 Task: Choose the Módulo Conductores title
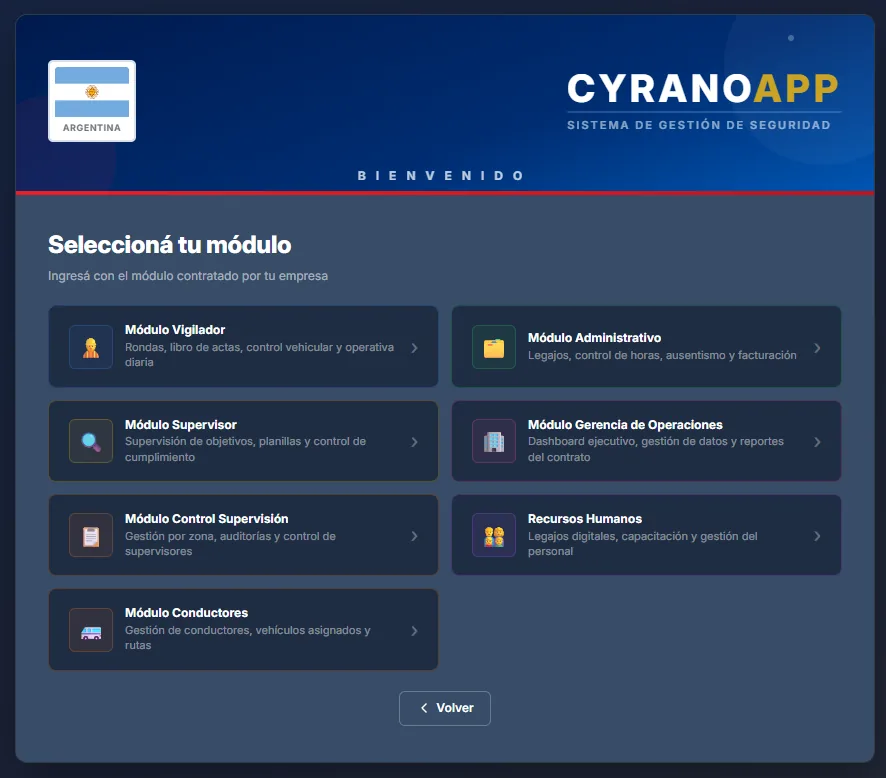(186, 613)
